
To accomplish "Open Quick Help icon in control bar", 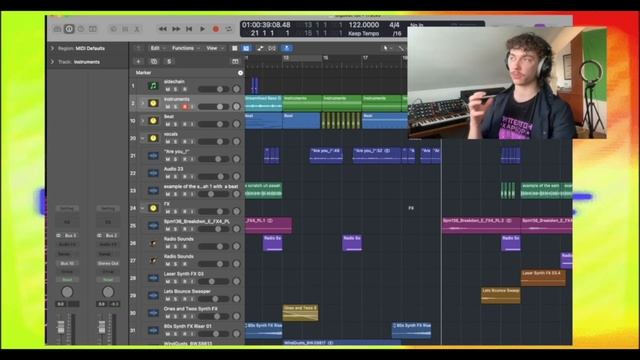I will coord(81,29).
